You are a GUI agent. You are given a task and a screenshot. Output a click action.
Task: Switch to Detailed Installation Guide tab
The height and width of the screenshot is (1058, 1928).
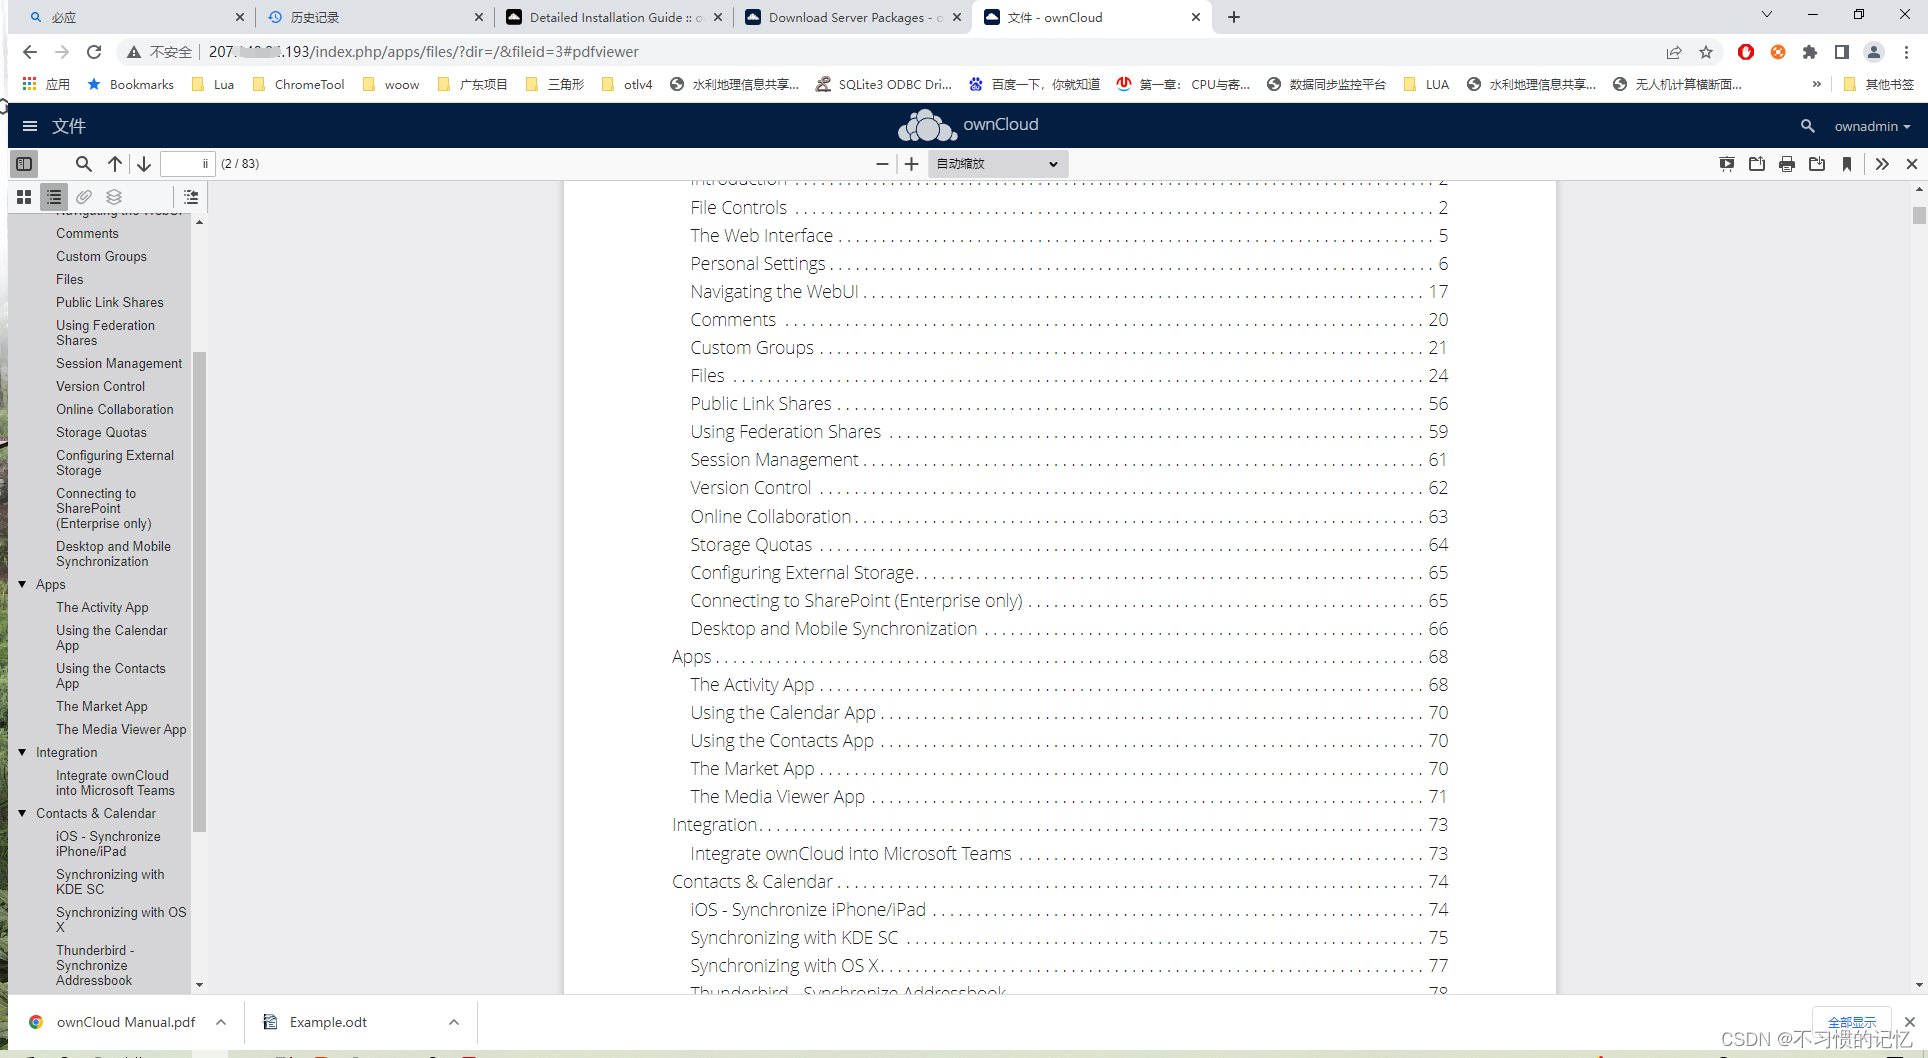(x=614, y=17)
